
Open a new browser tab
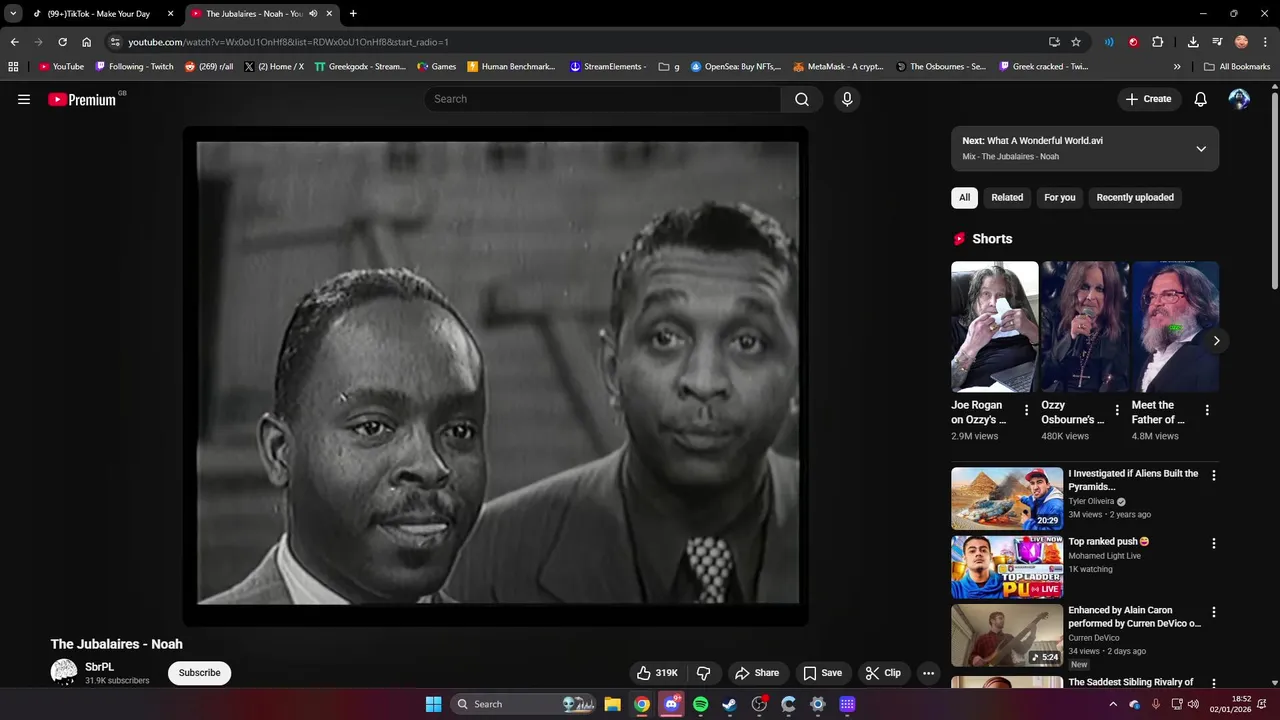coord(353,14)
